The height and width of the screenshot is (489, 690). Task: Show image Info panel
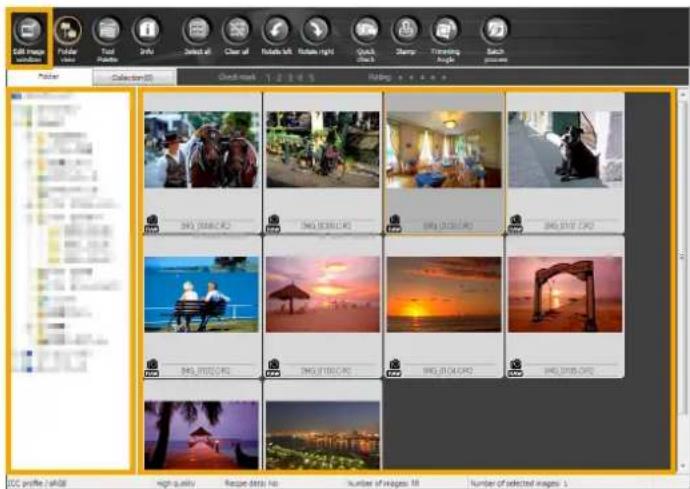pos(147,36)
